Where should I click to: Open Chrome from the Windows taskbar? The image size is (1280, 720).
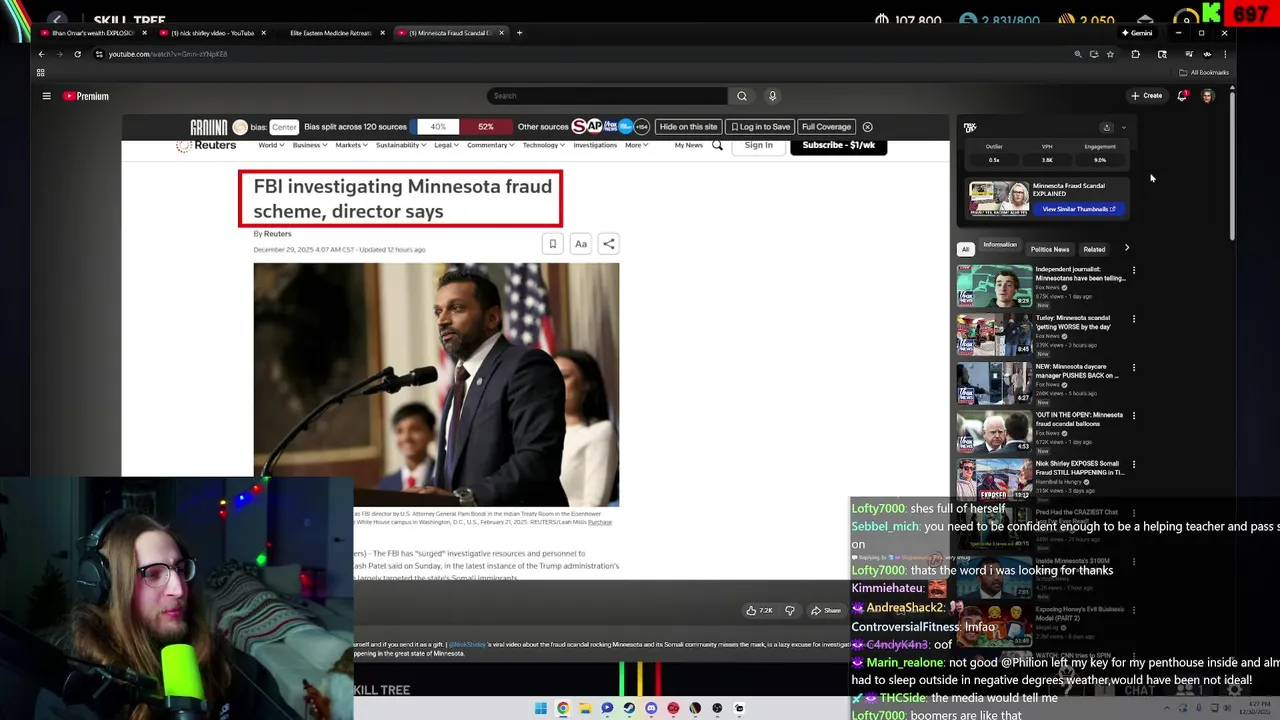(x=563, y=709)
